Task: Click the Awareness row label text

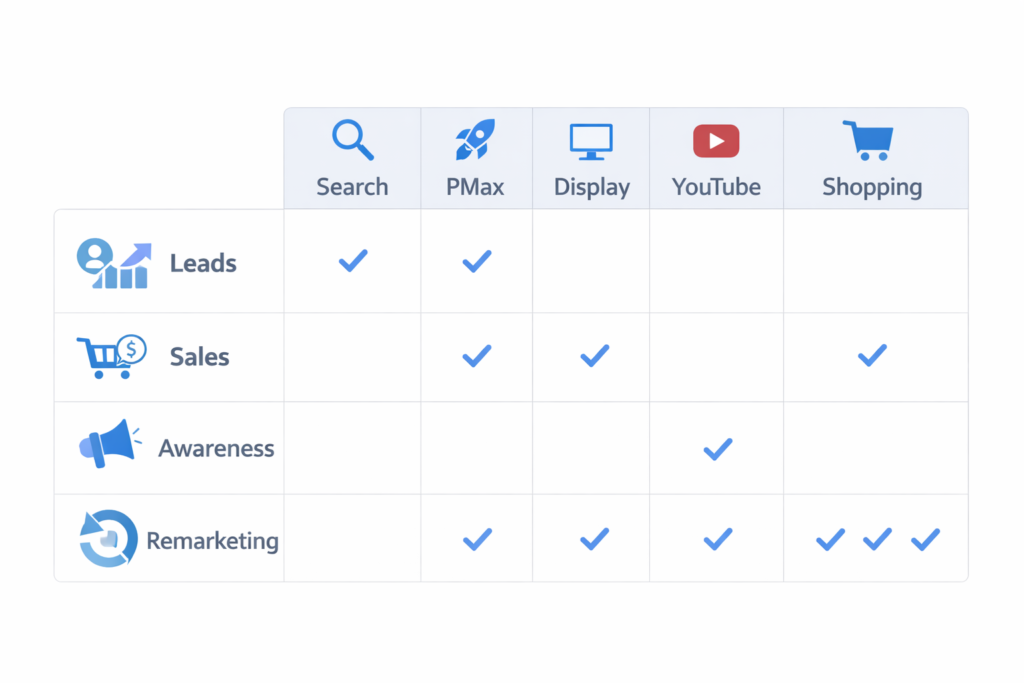Action: click(216, 448)
